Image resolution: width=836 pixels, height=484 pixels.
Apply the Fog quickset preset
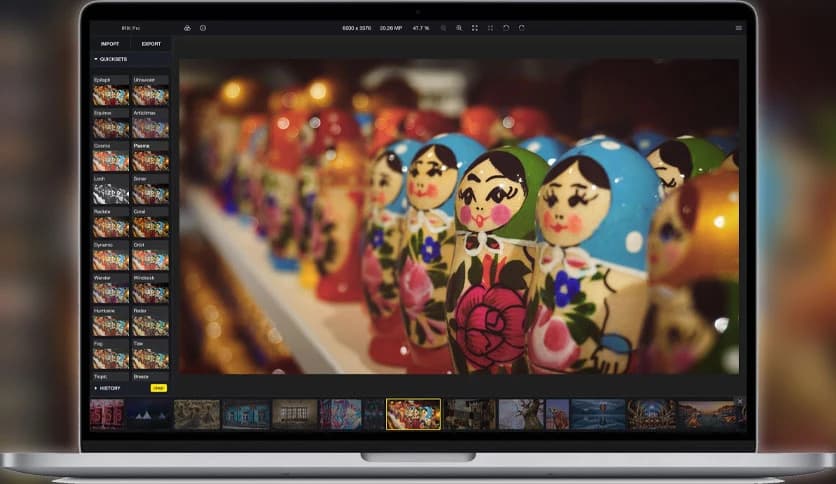point(111,355)
